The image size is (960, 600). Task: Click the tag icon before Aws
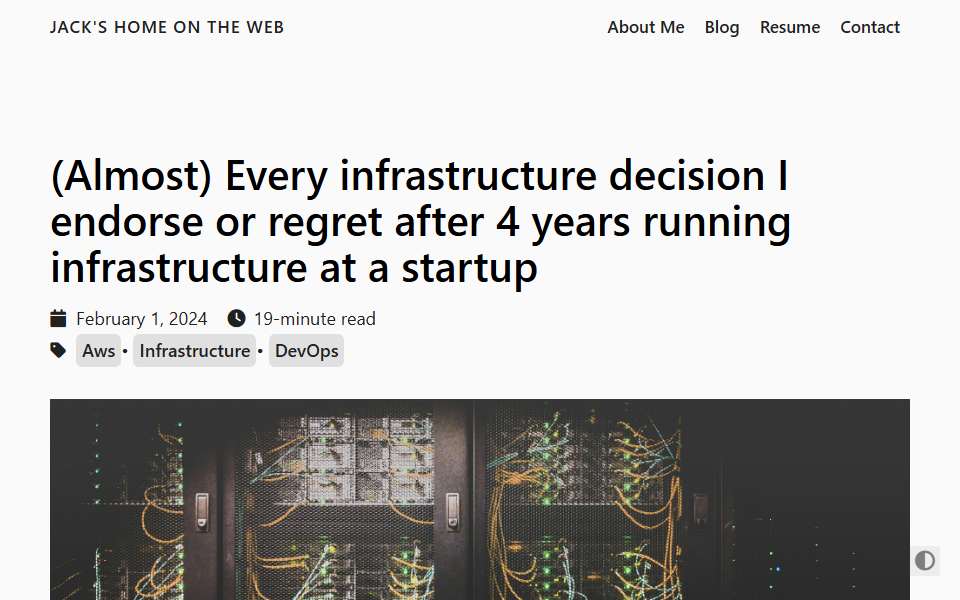pos(58,350)
